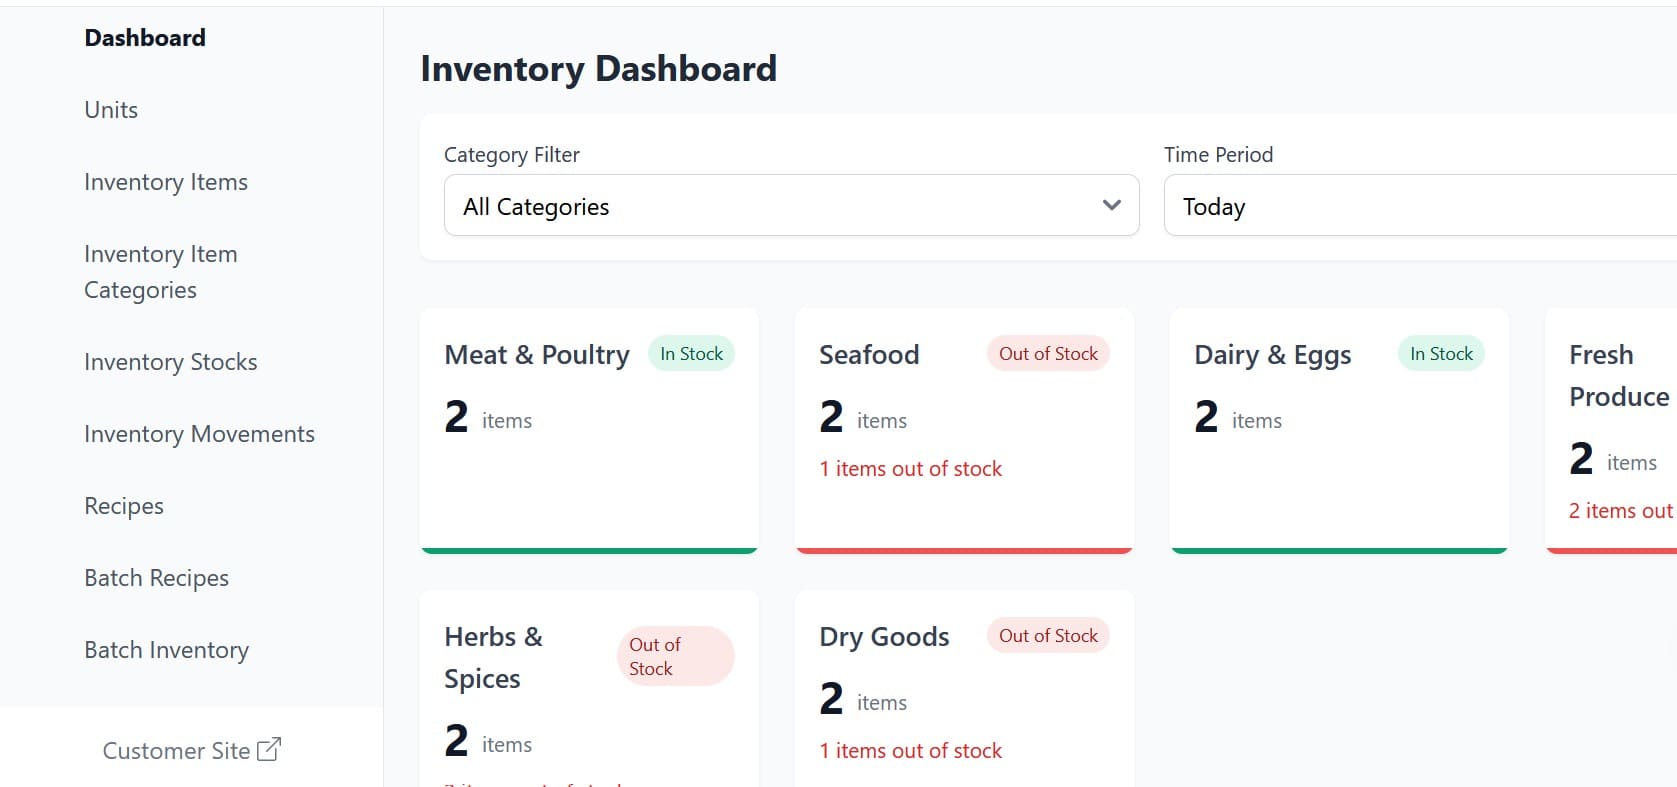Viewport: 1677px width, 787px height.
Task: Open Inventory Movements page
Action: click(199, 434)
